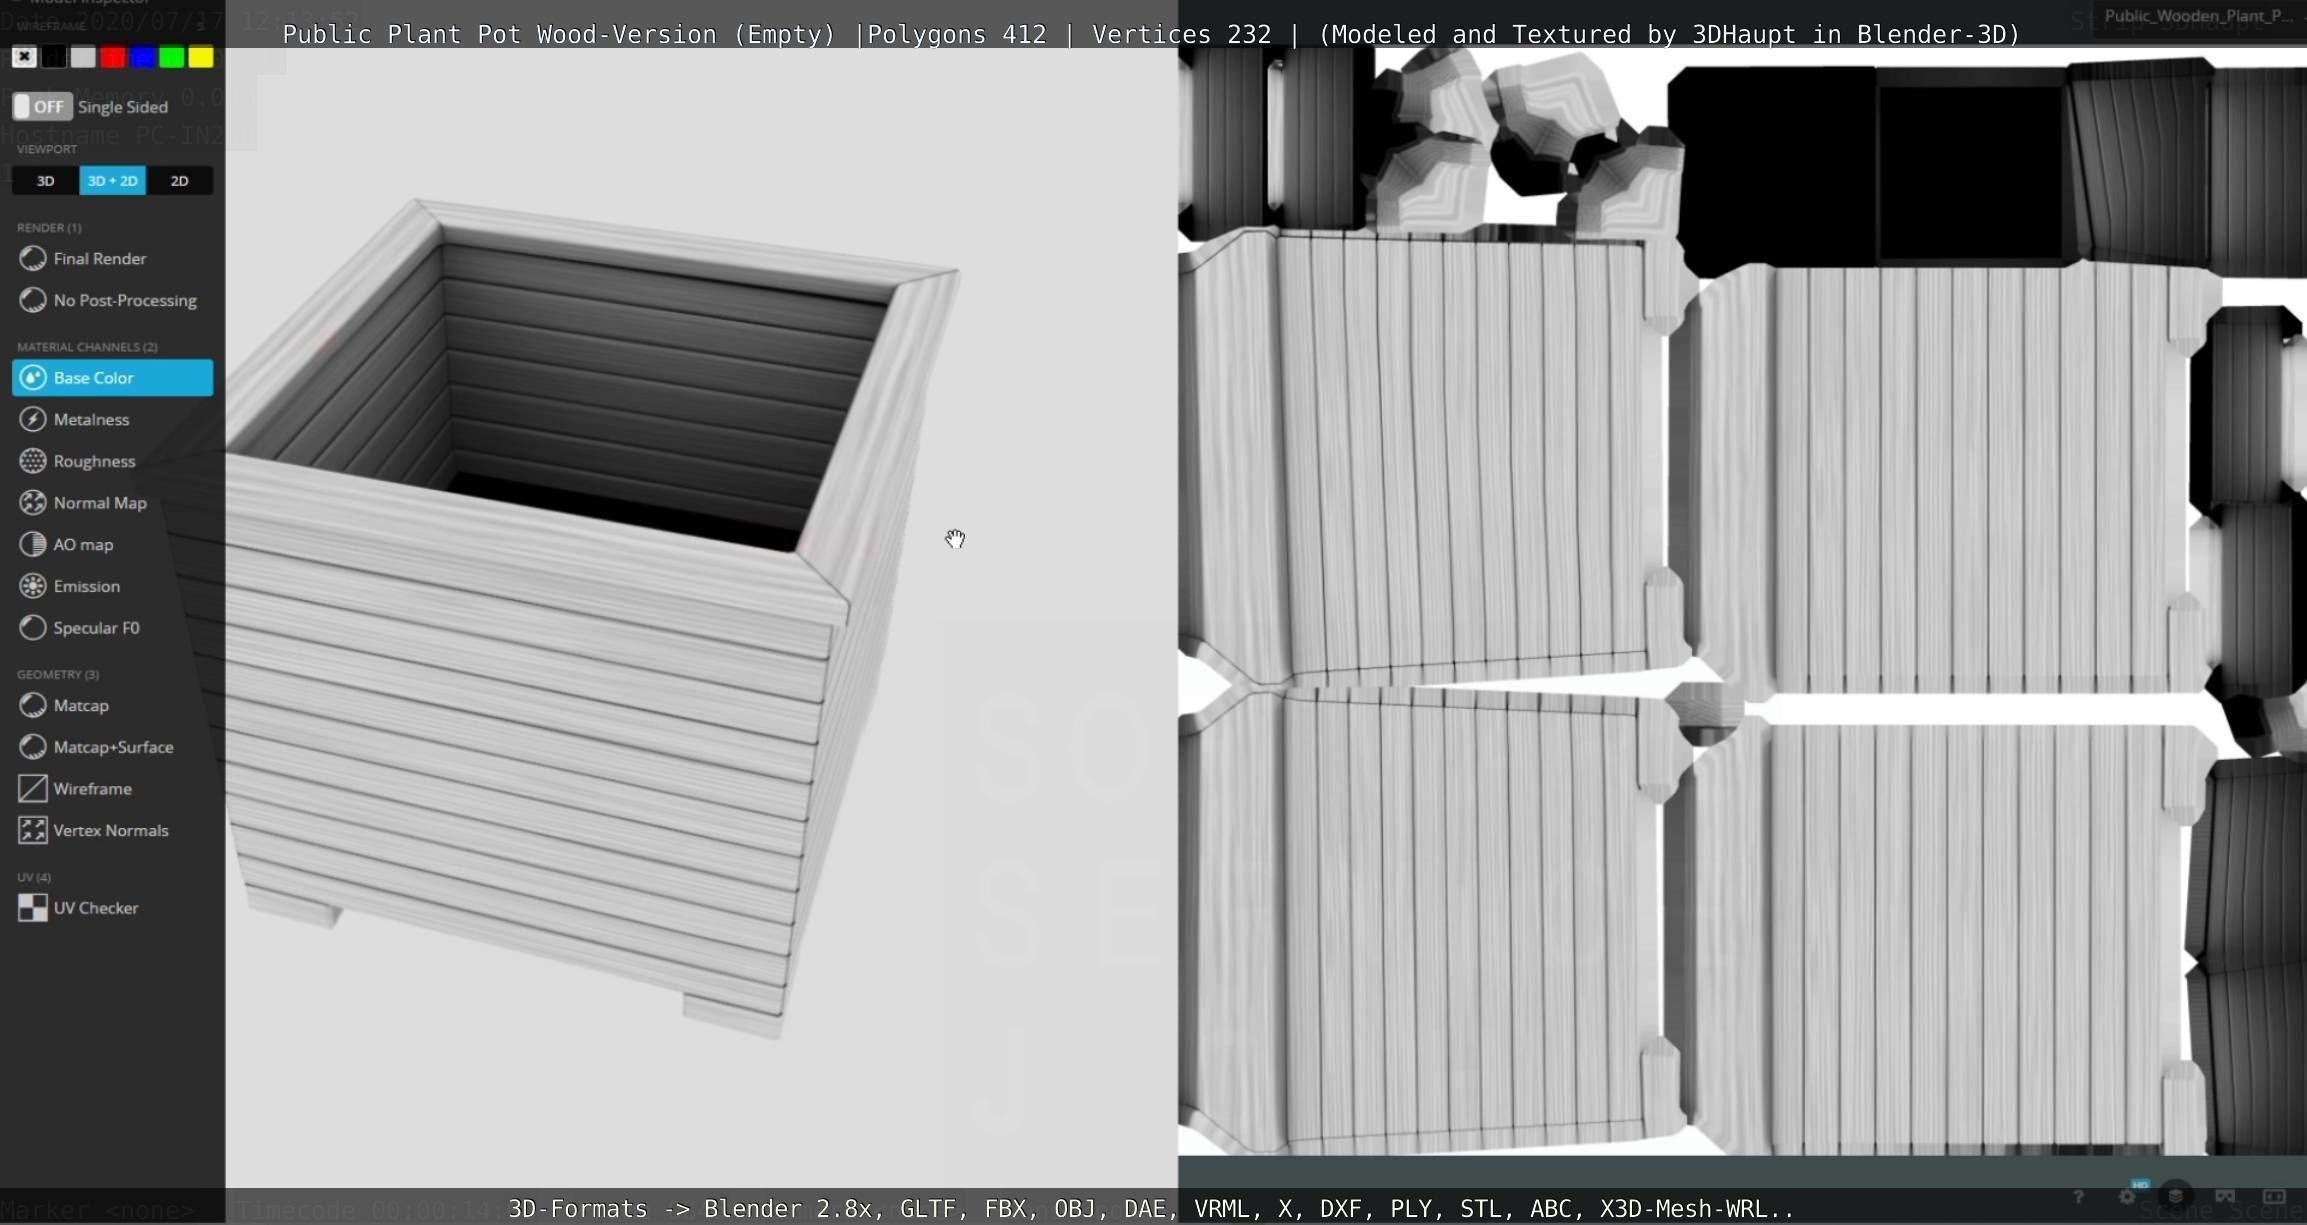Click the fullscreen icon in the viewer bar
This screenshot has height=1225, width=2307.
tap(2274, 1196)
